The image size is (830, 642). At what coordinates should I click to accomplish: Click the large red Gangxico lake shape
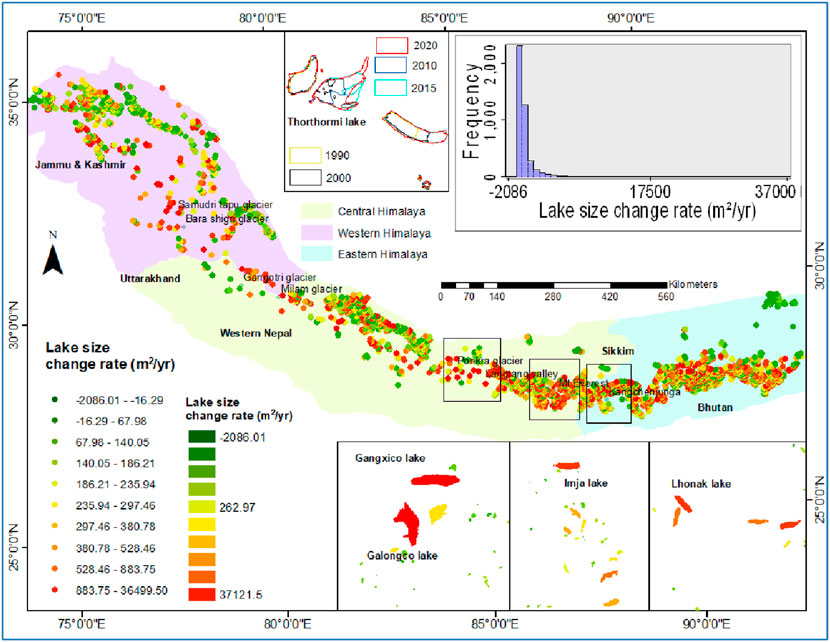[436, 481]
